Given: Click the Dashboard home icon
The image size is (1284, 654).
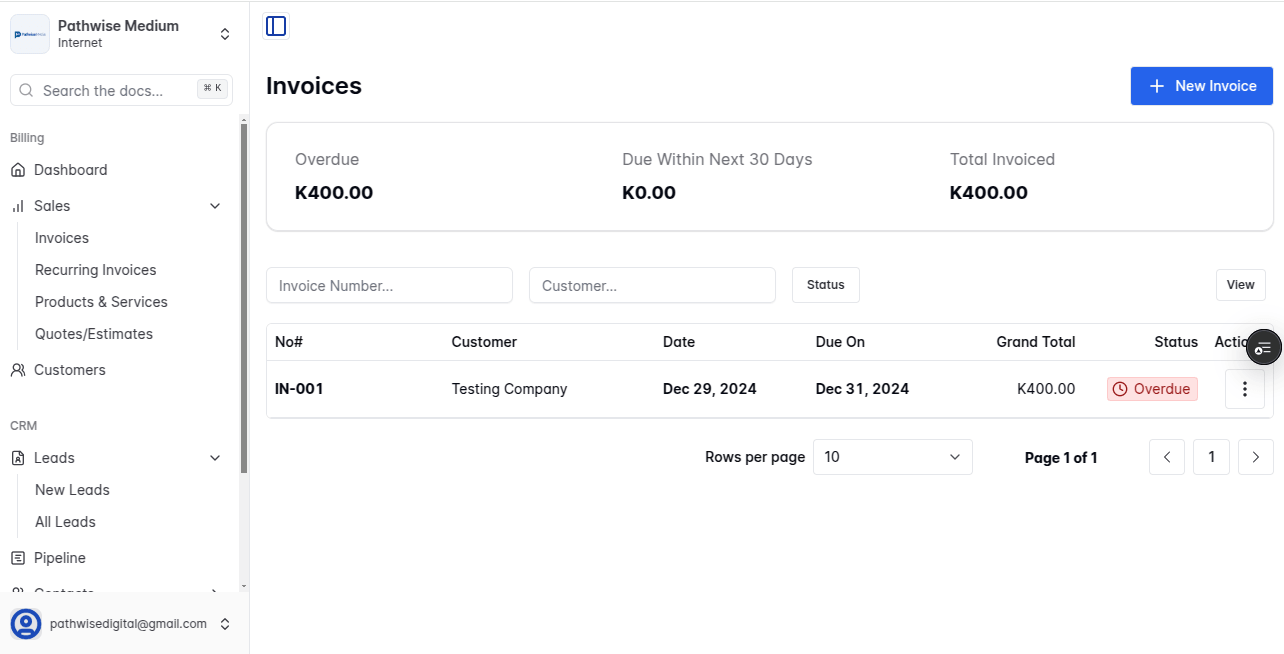Looking at the screenshot, I should tap(17, 169).
